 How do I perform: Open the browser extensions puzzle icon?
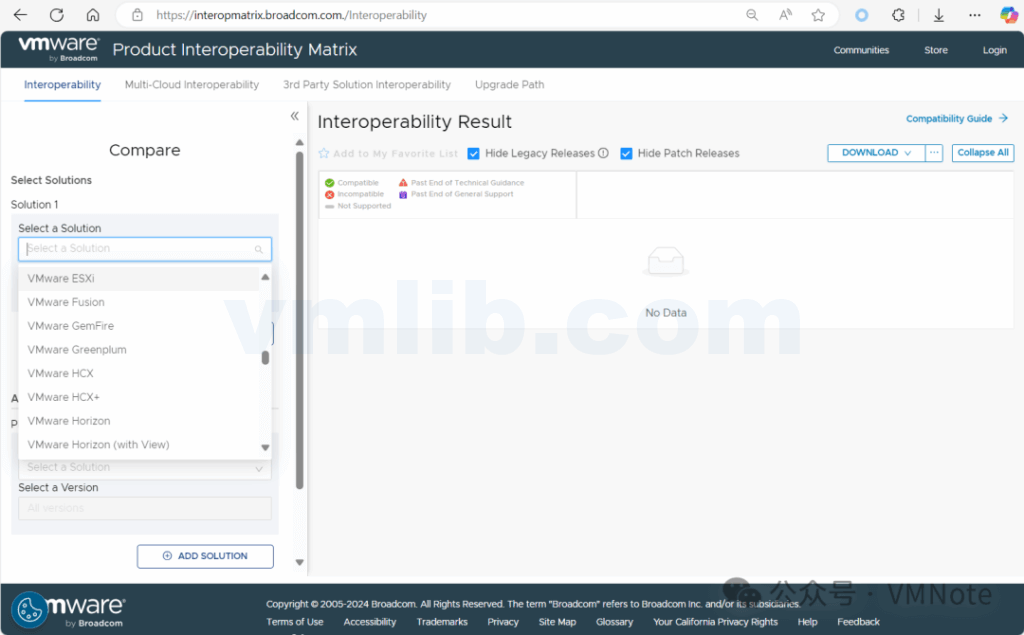point(898,15)
